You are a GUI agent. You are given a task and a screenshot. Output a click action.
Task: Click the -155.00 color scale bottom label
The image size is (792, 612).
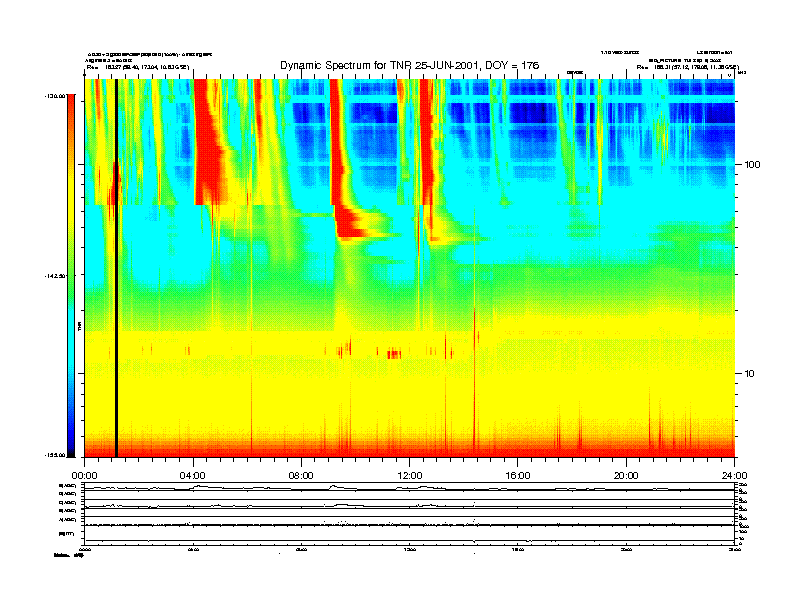pos(56,455)
